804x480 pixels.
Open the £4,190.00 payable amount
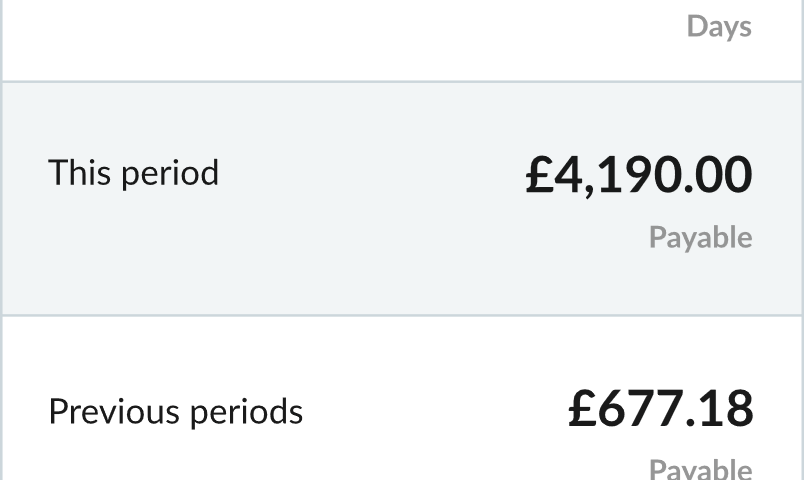pos(639,175)
